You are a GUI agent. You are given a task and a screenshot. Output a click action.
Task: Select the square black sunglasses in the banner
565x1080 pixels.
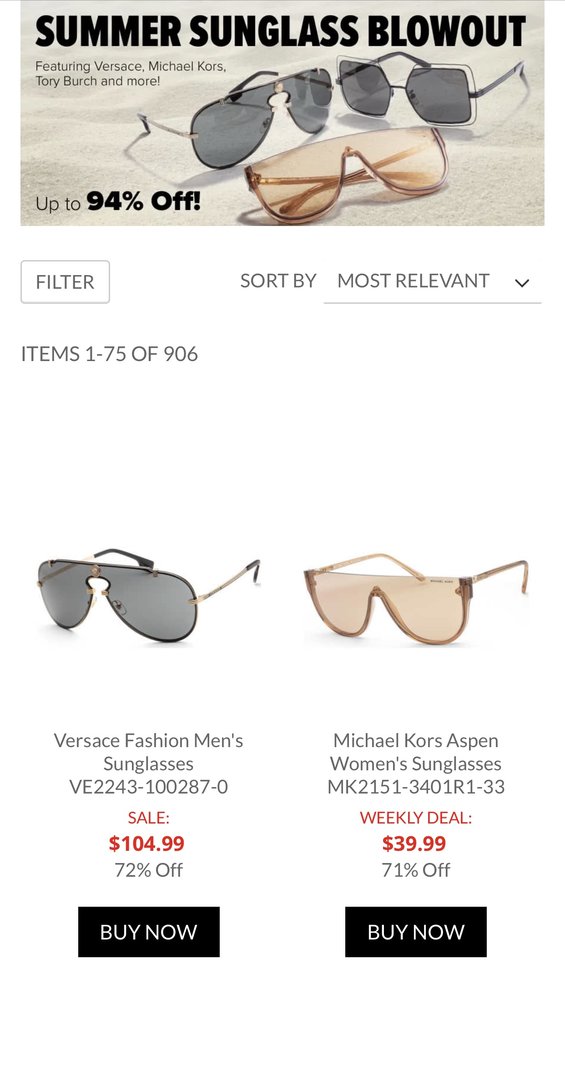click(x=429, y=86)
